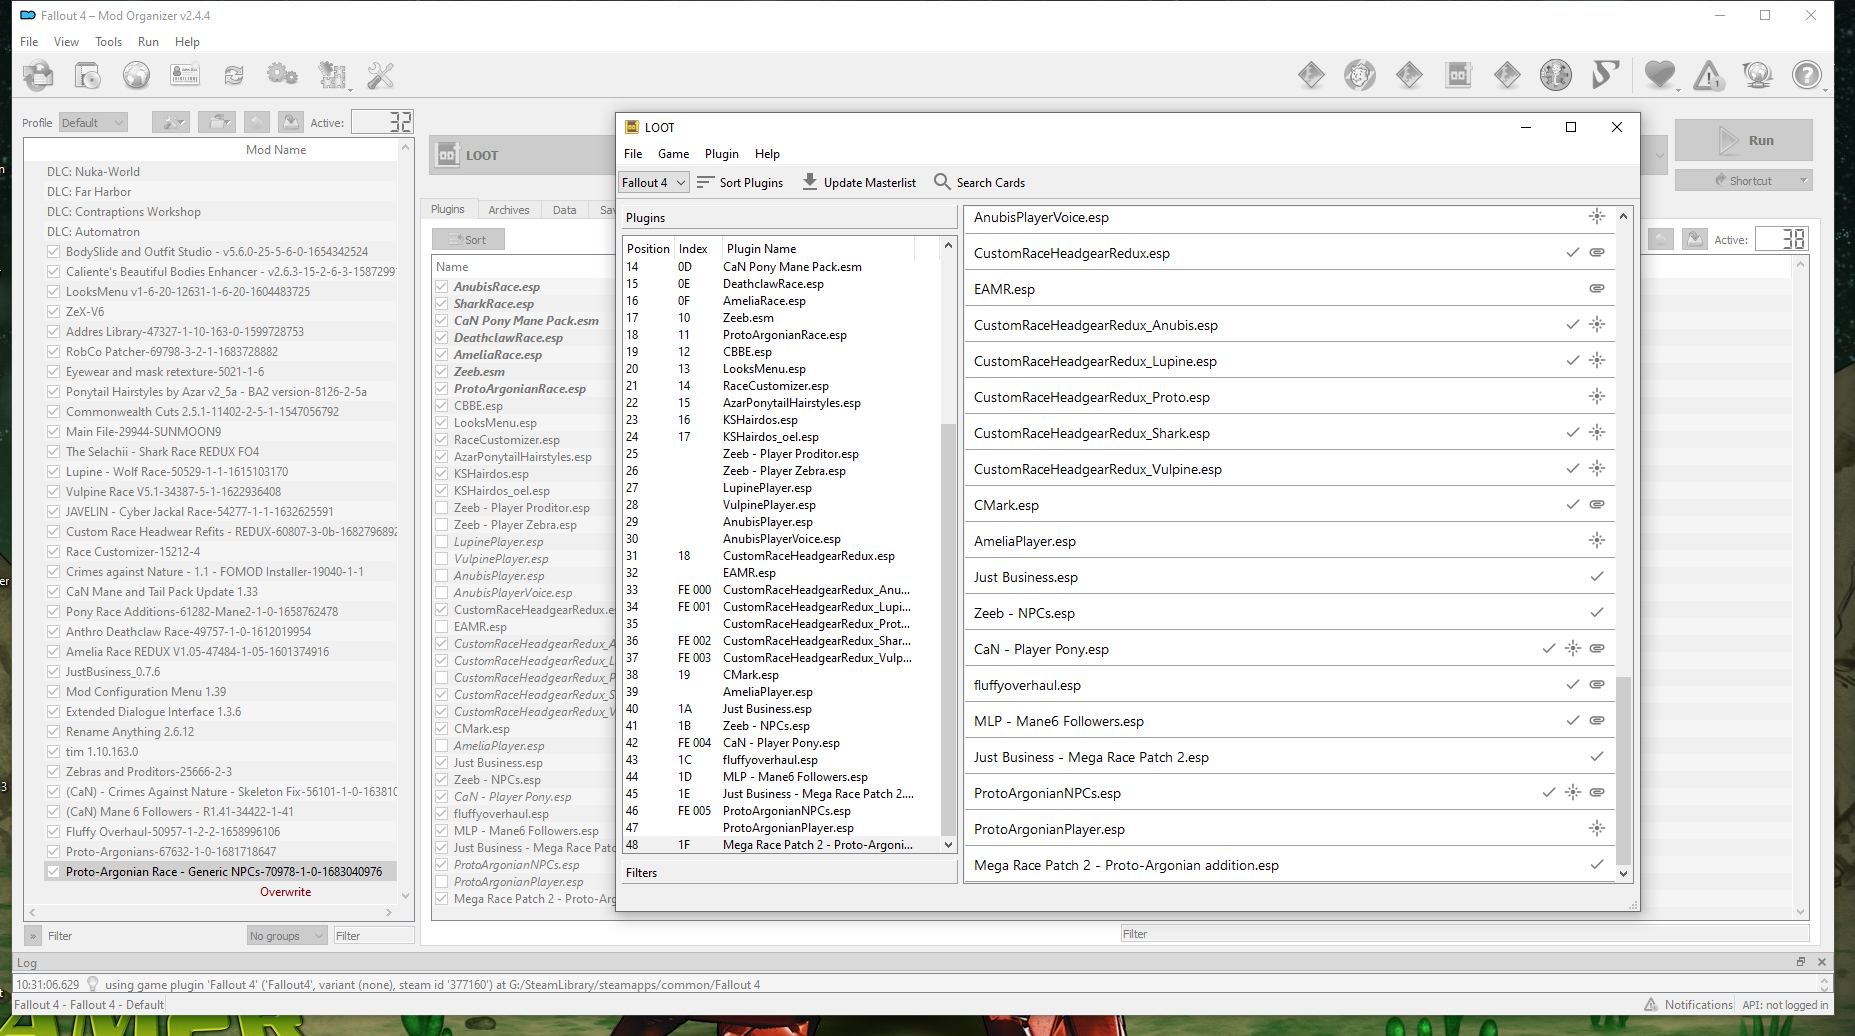
Task: Switch to the Archives tab
Action: tap(509, 210)
